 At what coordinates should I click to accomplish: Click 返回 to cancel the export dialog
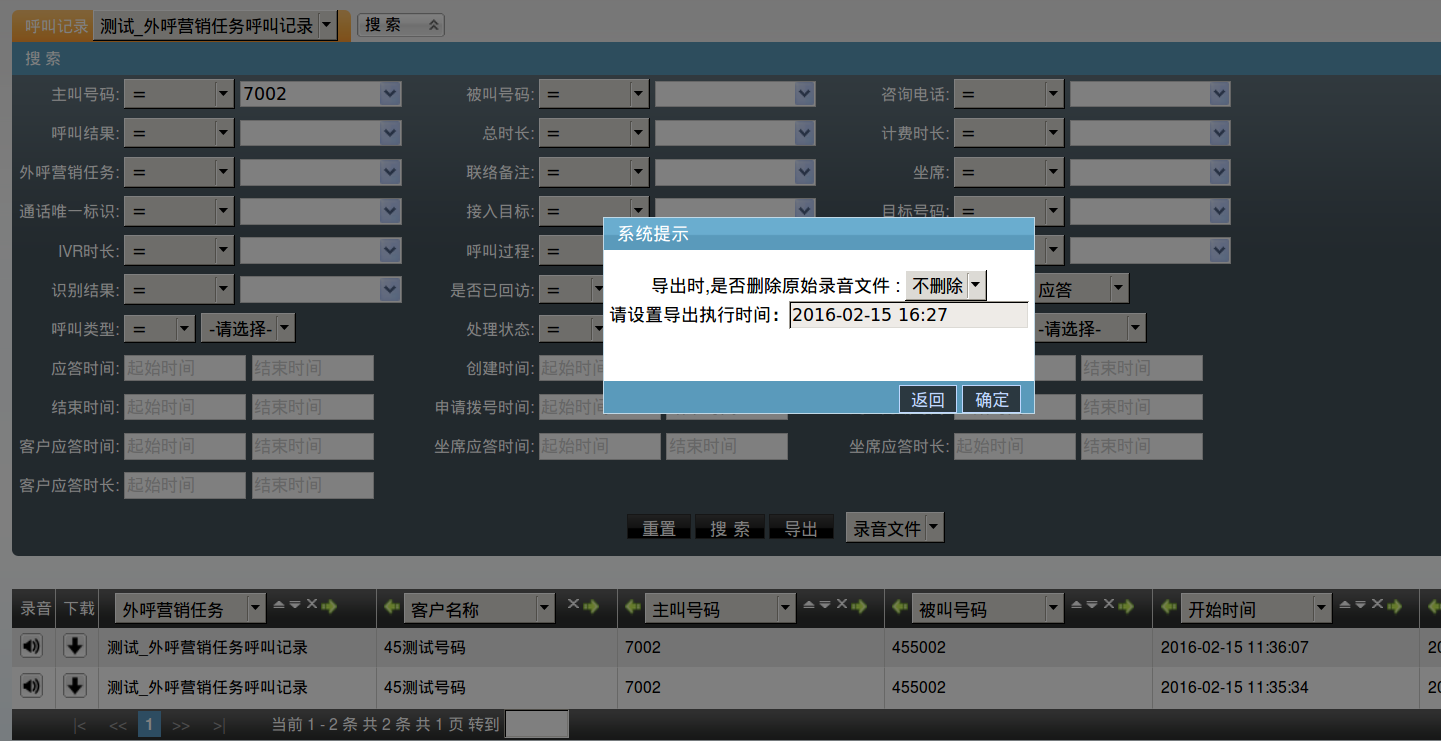click(927, 399)
